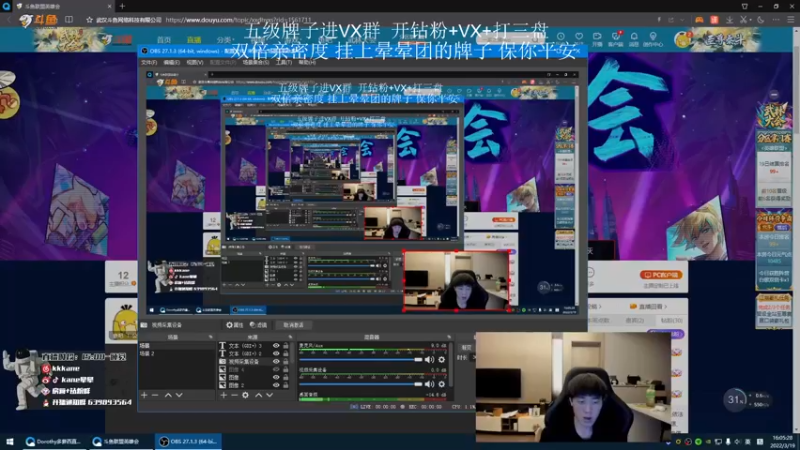This screenshot has height=450, width=800.
Task: Mute the 视频采集设备 mixer speaker icon
Action: tap(430, 384)
